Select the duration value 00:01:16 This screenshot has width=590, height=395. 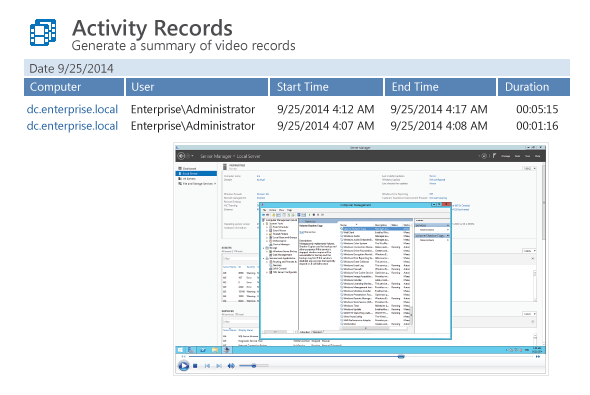[x=537, y=126]
